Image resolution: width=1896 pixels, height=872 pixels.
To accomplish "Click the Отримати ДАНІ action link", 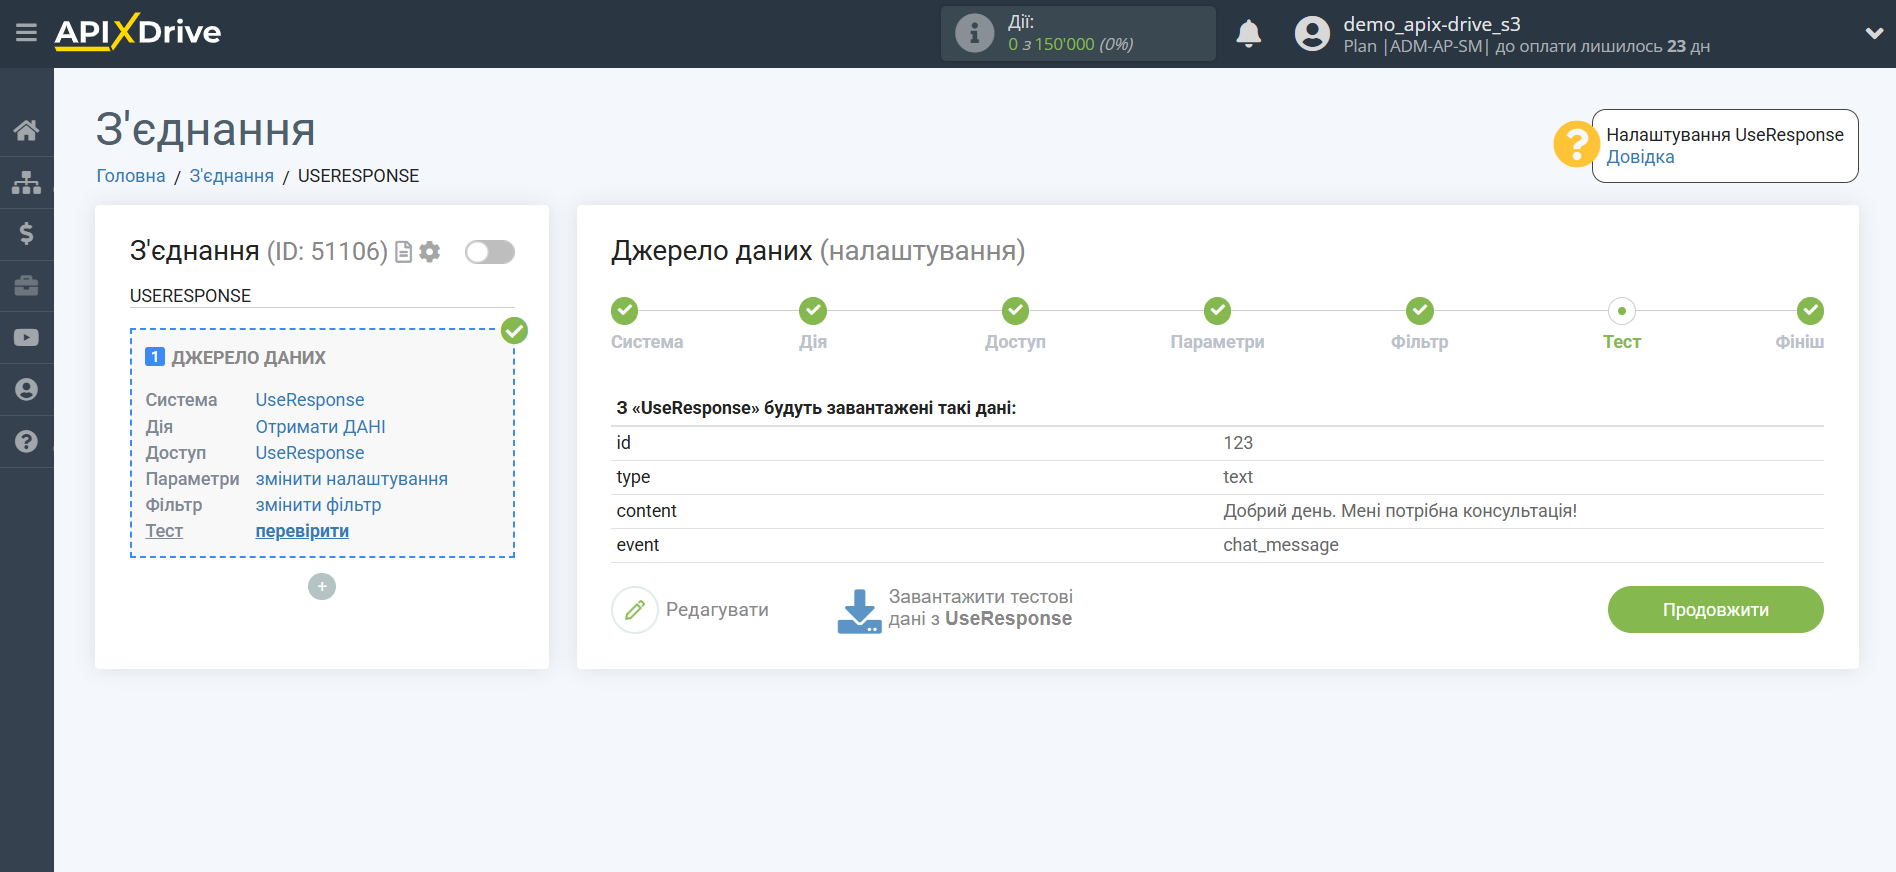I will point(320,427).
